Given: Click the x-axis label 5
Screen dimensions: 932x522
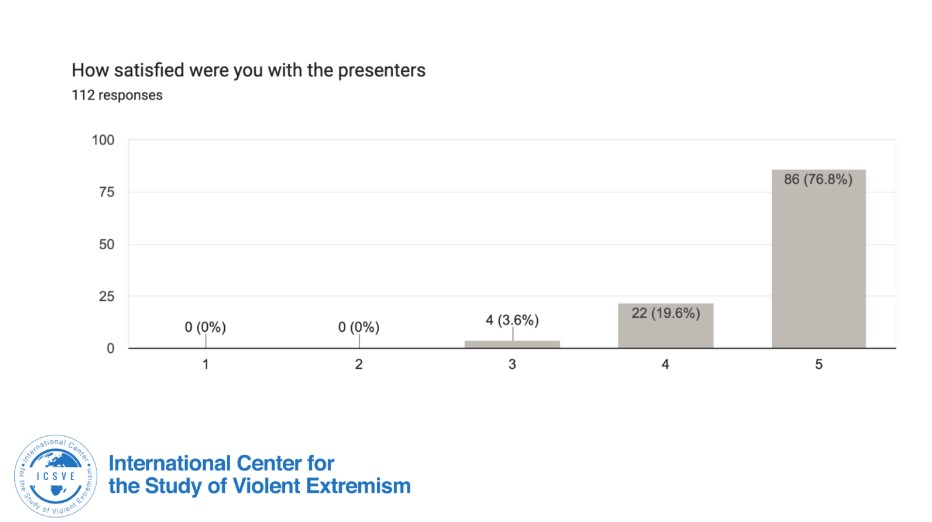Looking at the screenshot, I should pos(818,365).
